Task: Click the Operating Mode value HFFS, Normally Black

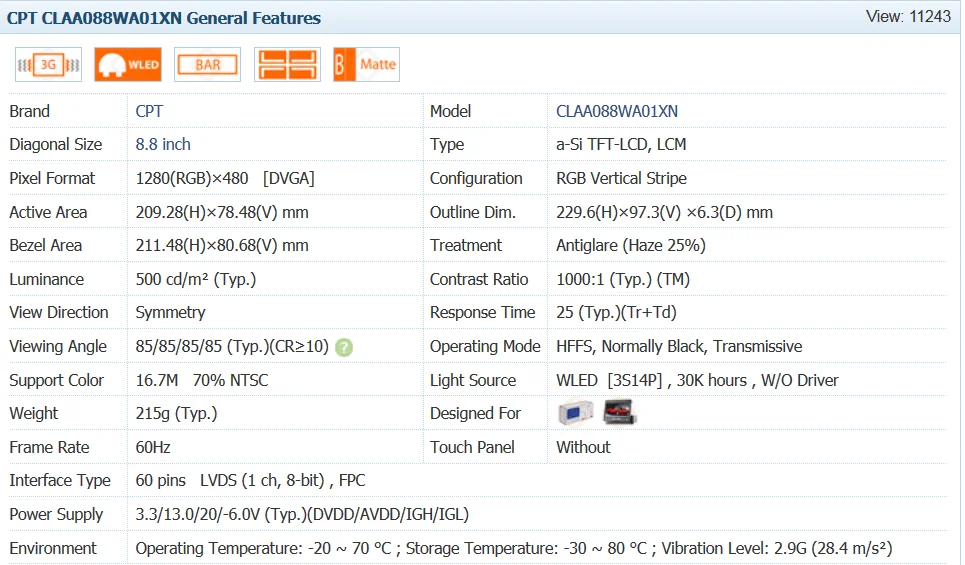Action: coord(679,347)
